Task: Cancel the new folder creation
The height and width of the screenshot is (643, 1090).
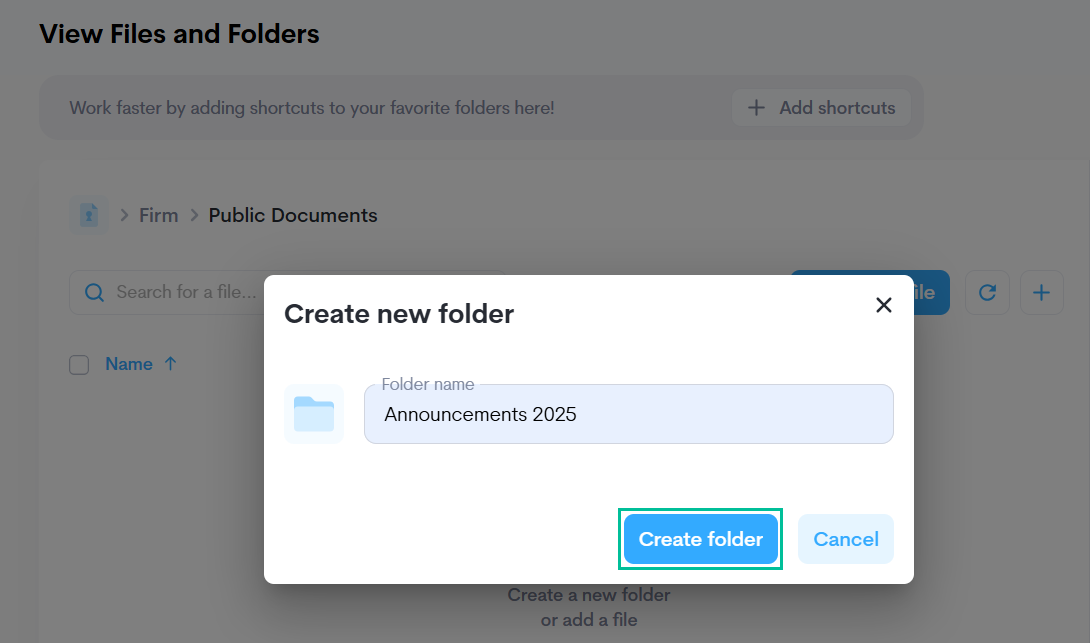Action: tap(845, 539)
